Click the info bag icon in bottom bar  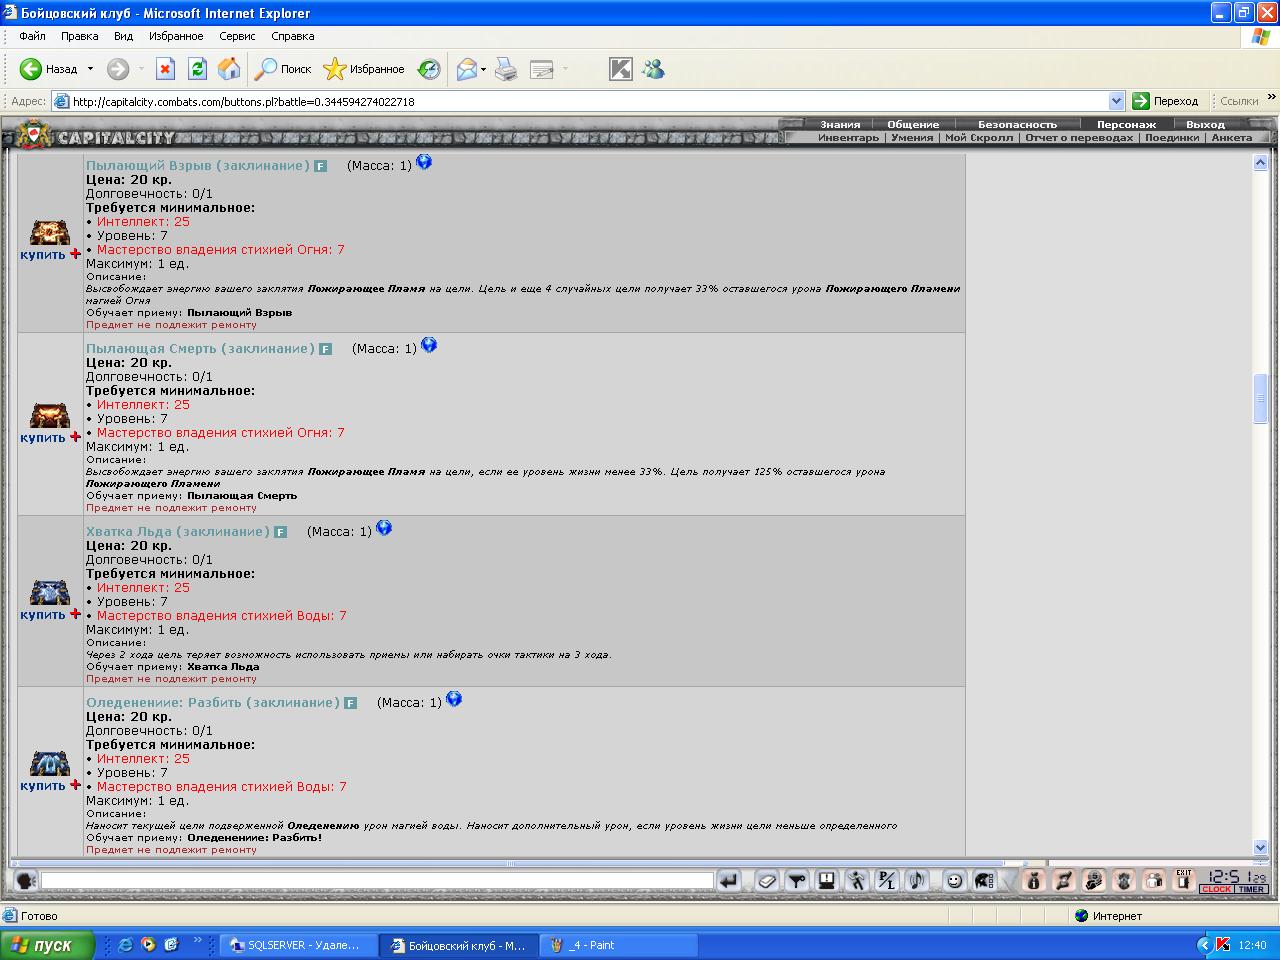point(1034,881)
